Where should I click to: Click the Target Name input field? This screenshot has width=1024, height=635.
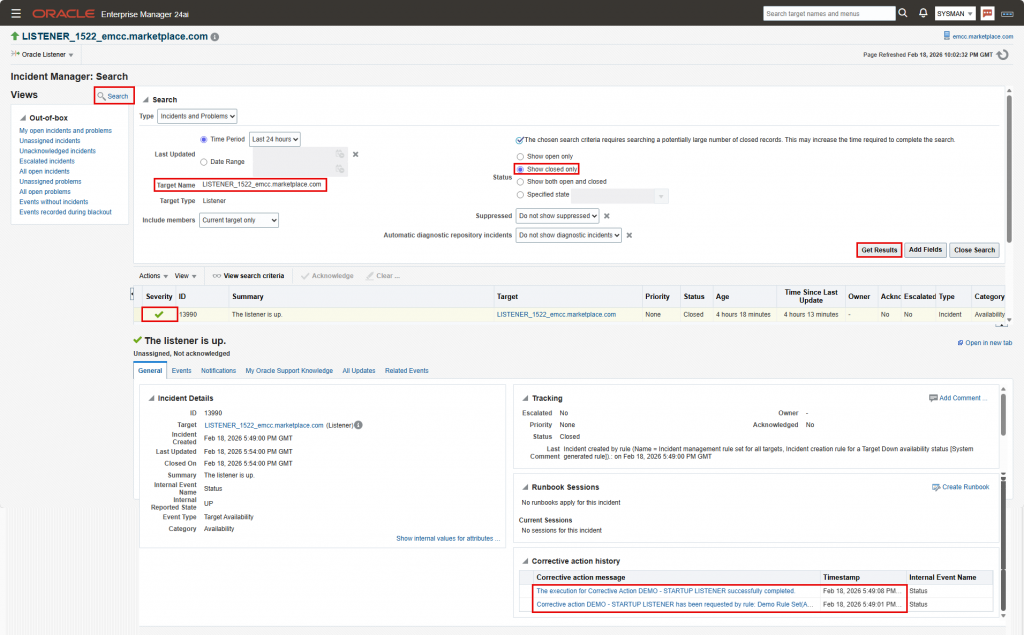[262, 184]
